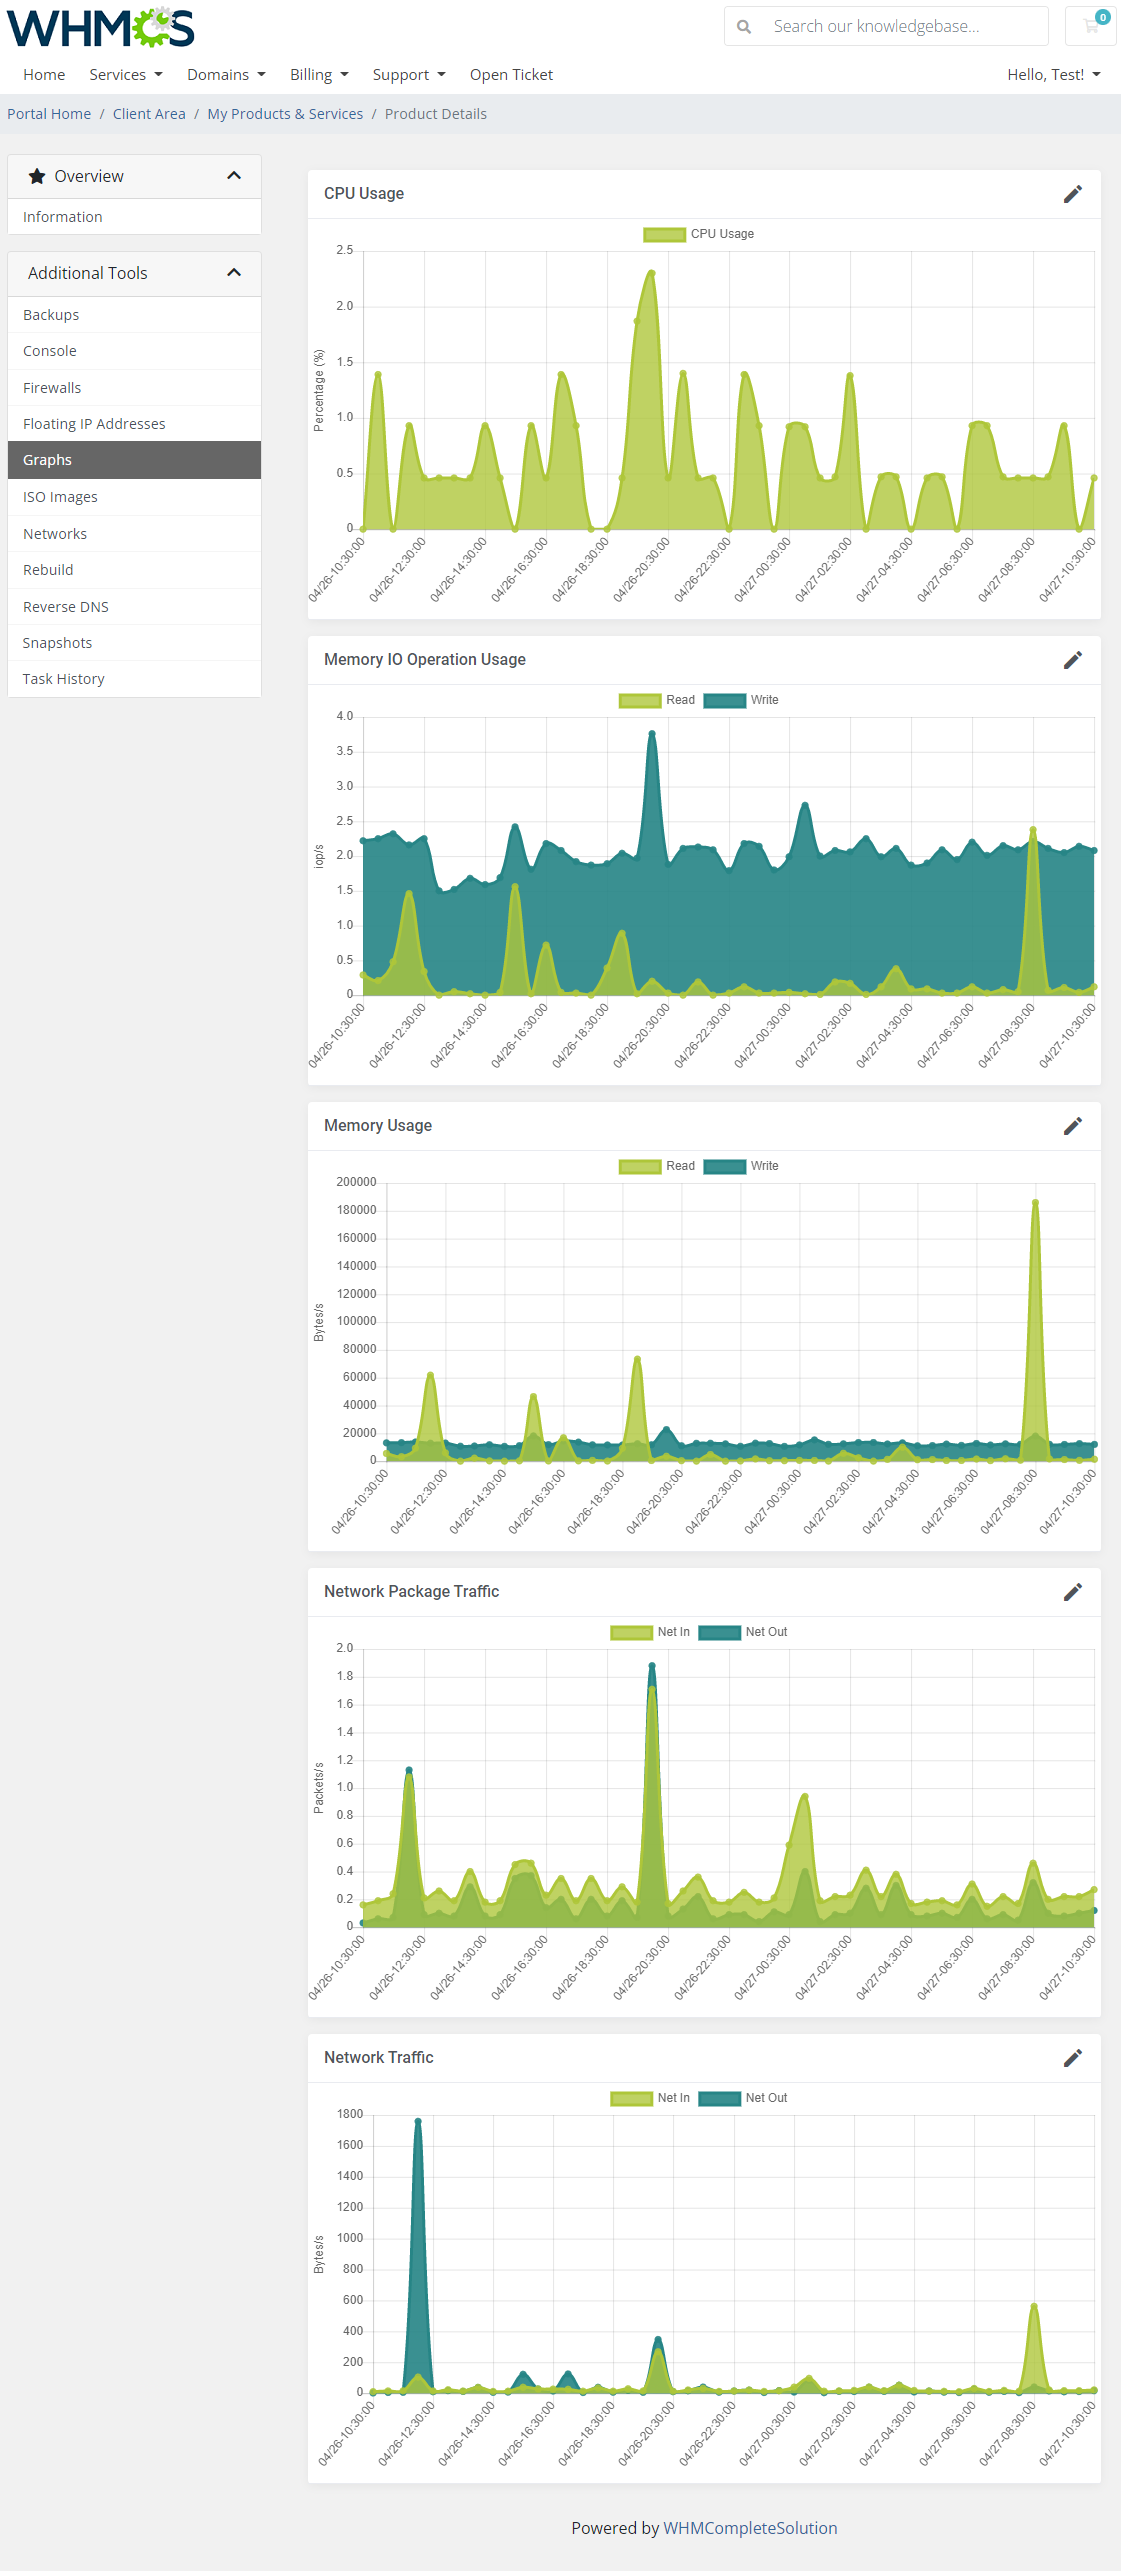Image resolution: width=1121 pixels, height=2571 pixels.
Task: Click Network Traffic tallest Net Out peak
Action: click(x=418, y=2120)
